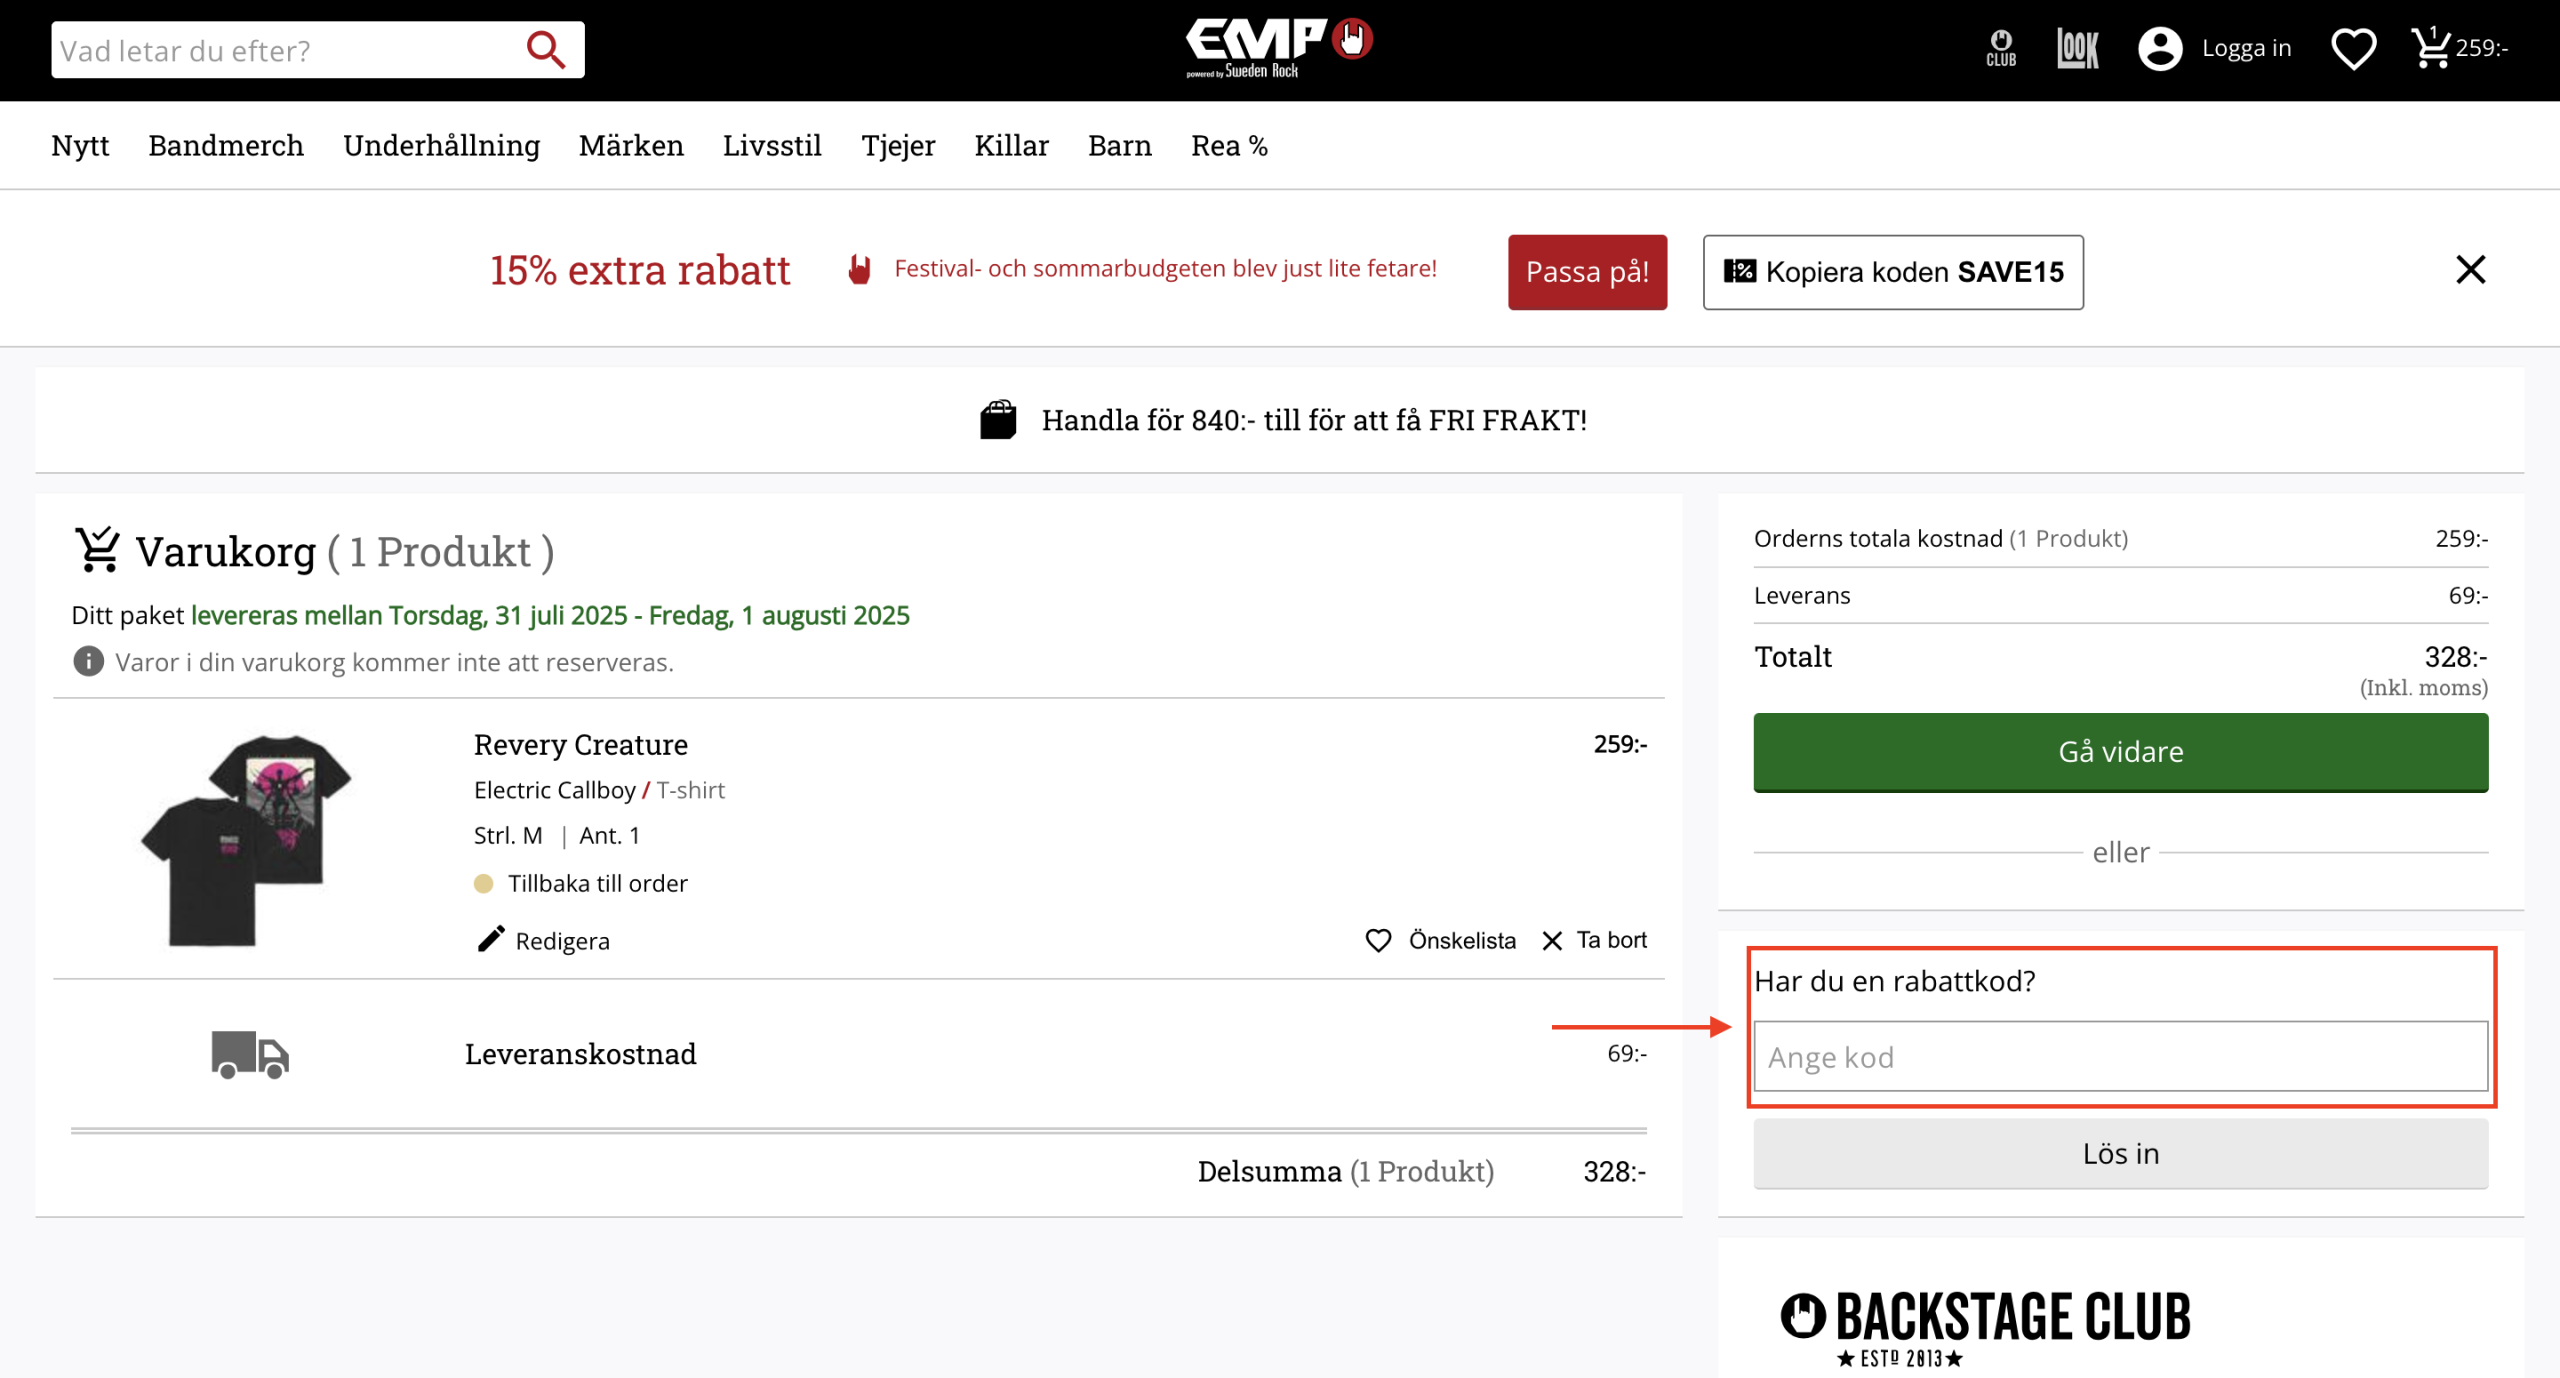Viewport: 2560px width, 1378px height.
Task: Click the Logga in link
Action: click(x=2246, y=48)
